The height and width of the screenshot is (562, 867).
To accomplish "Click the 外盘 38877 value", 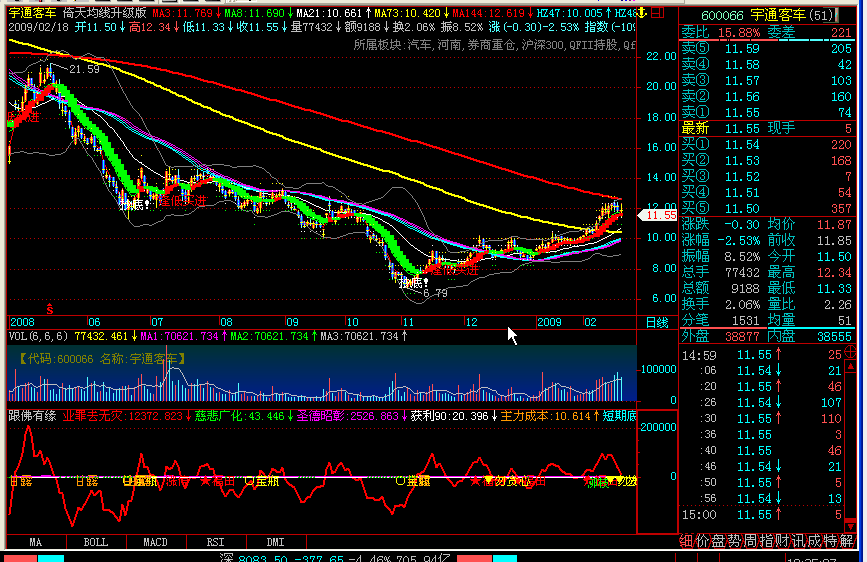I will [741, 336].
